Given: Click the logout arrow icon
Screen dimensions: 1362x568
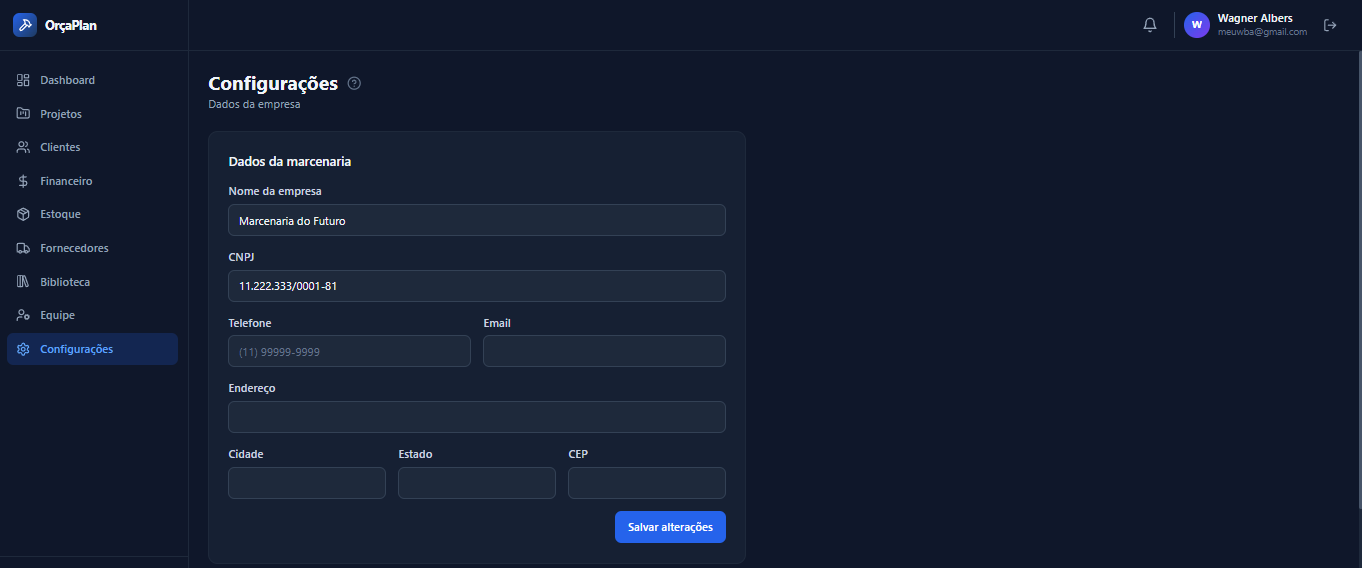Looking at the screenshot, I should (x=1330, y=25).
